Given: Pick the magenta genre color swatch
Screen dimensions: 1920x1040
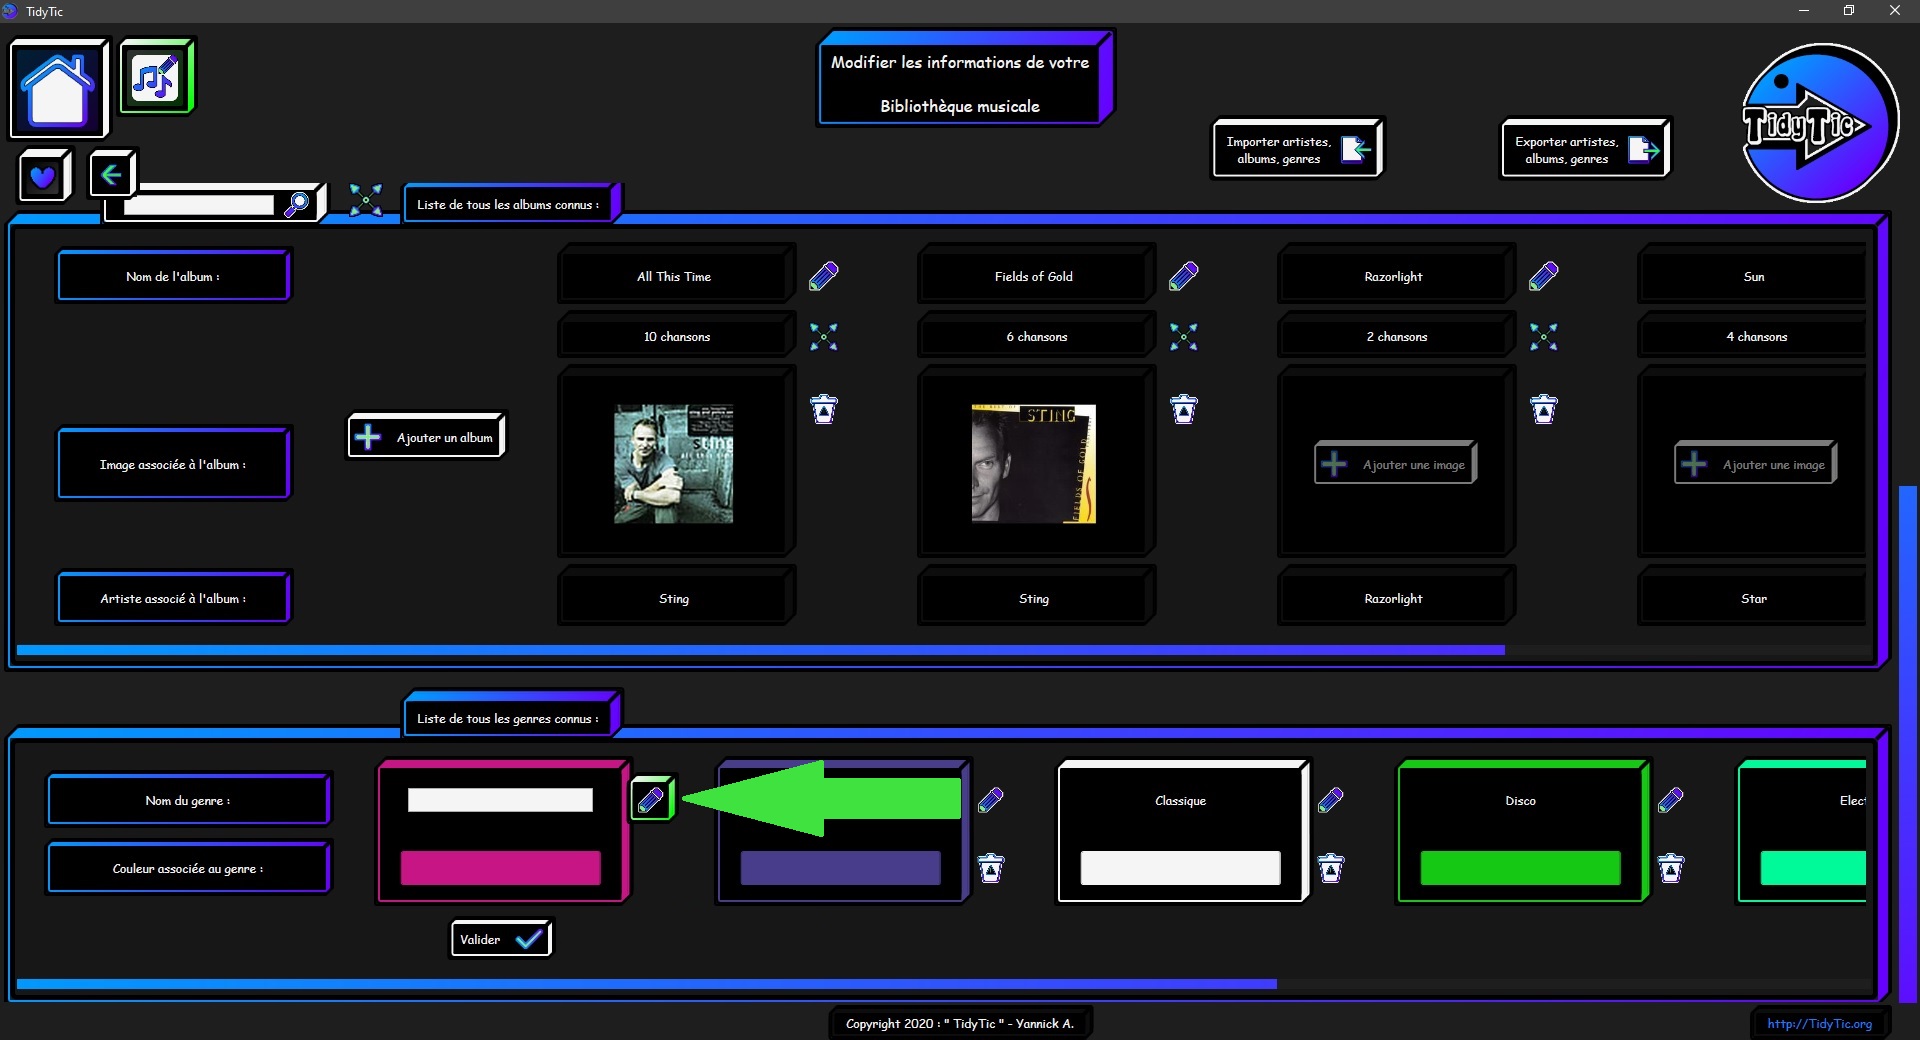Looking at the screenshot, I should [x=500, y=868].
